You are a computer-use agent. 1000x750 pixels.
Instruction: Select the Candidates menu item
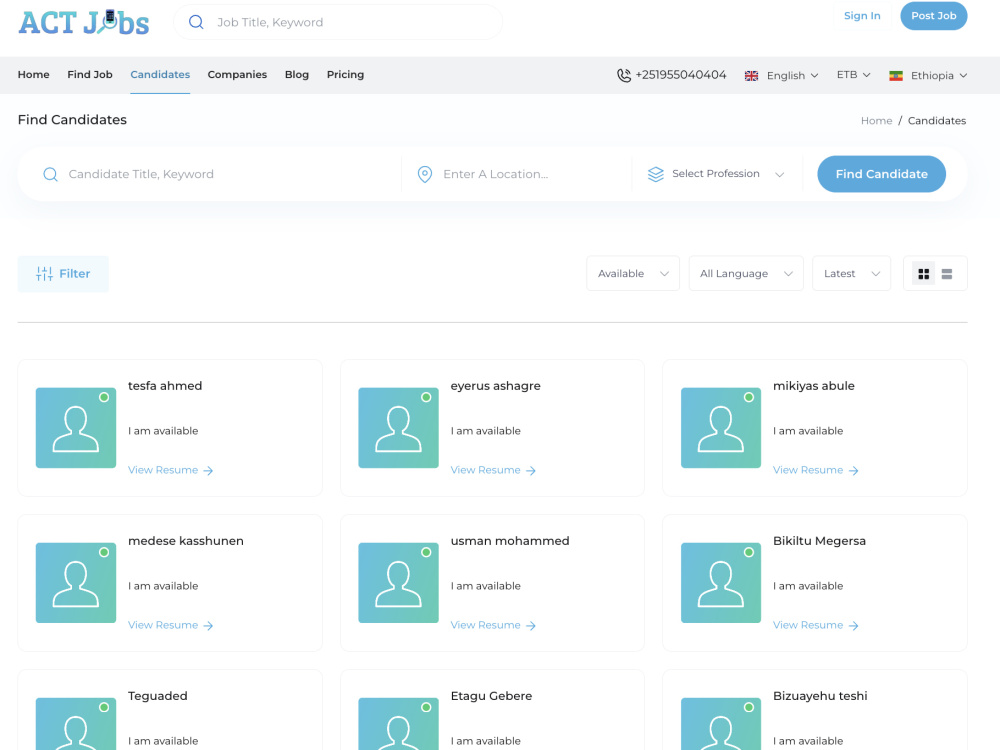(160, 75)
